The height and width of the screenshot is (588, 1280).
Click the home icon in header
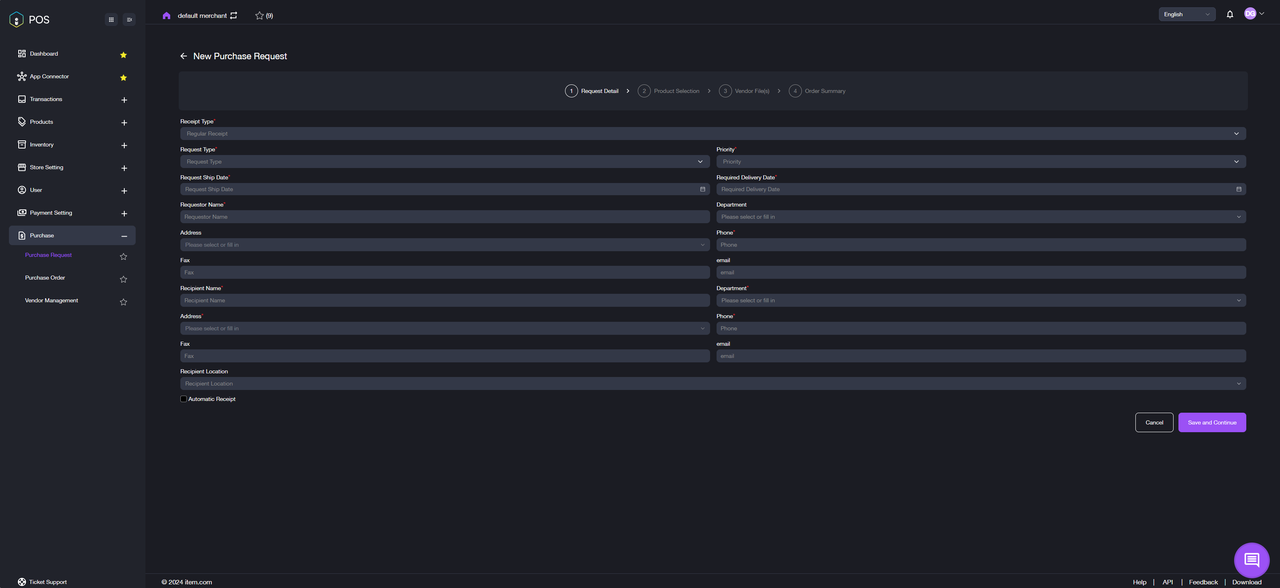[166, 15]
